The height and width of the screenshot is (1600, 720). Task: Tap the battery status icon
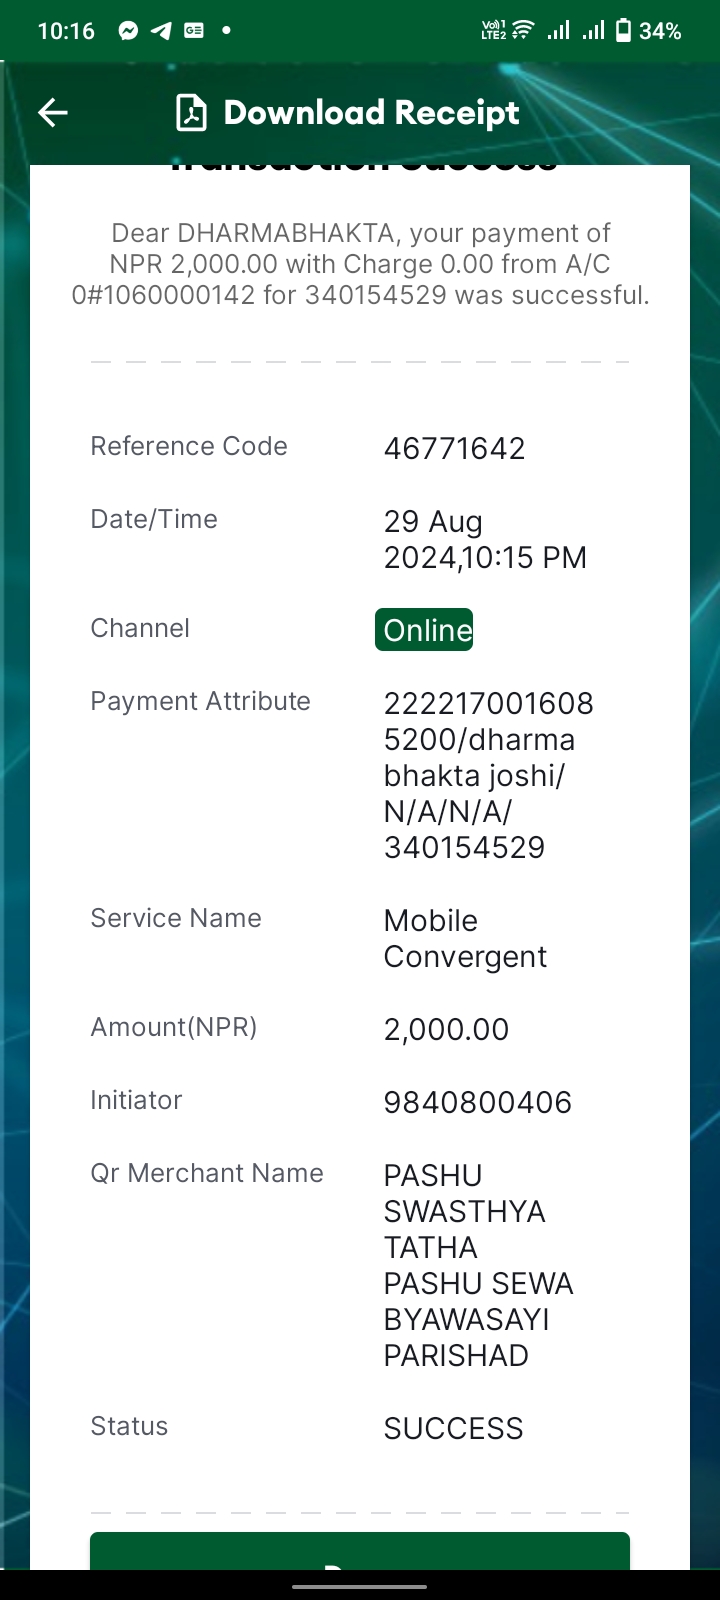point(623,31)
